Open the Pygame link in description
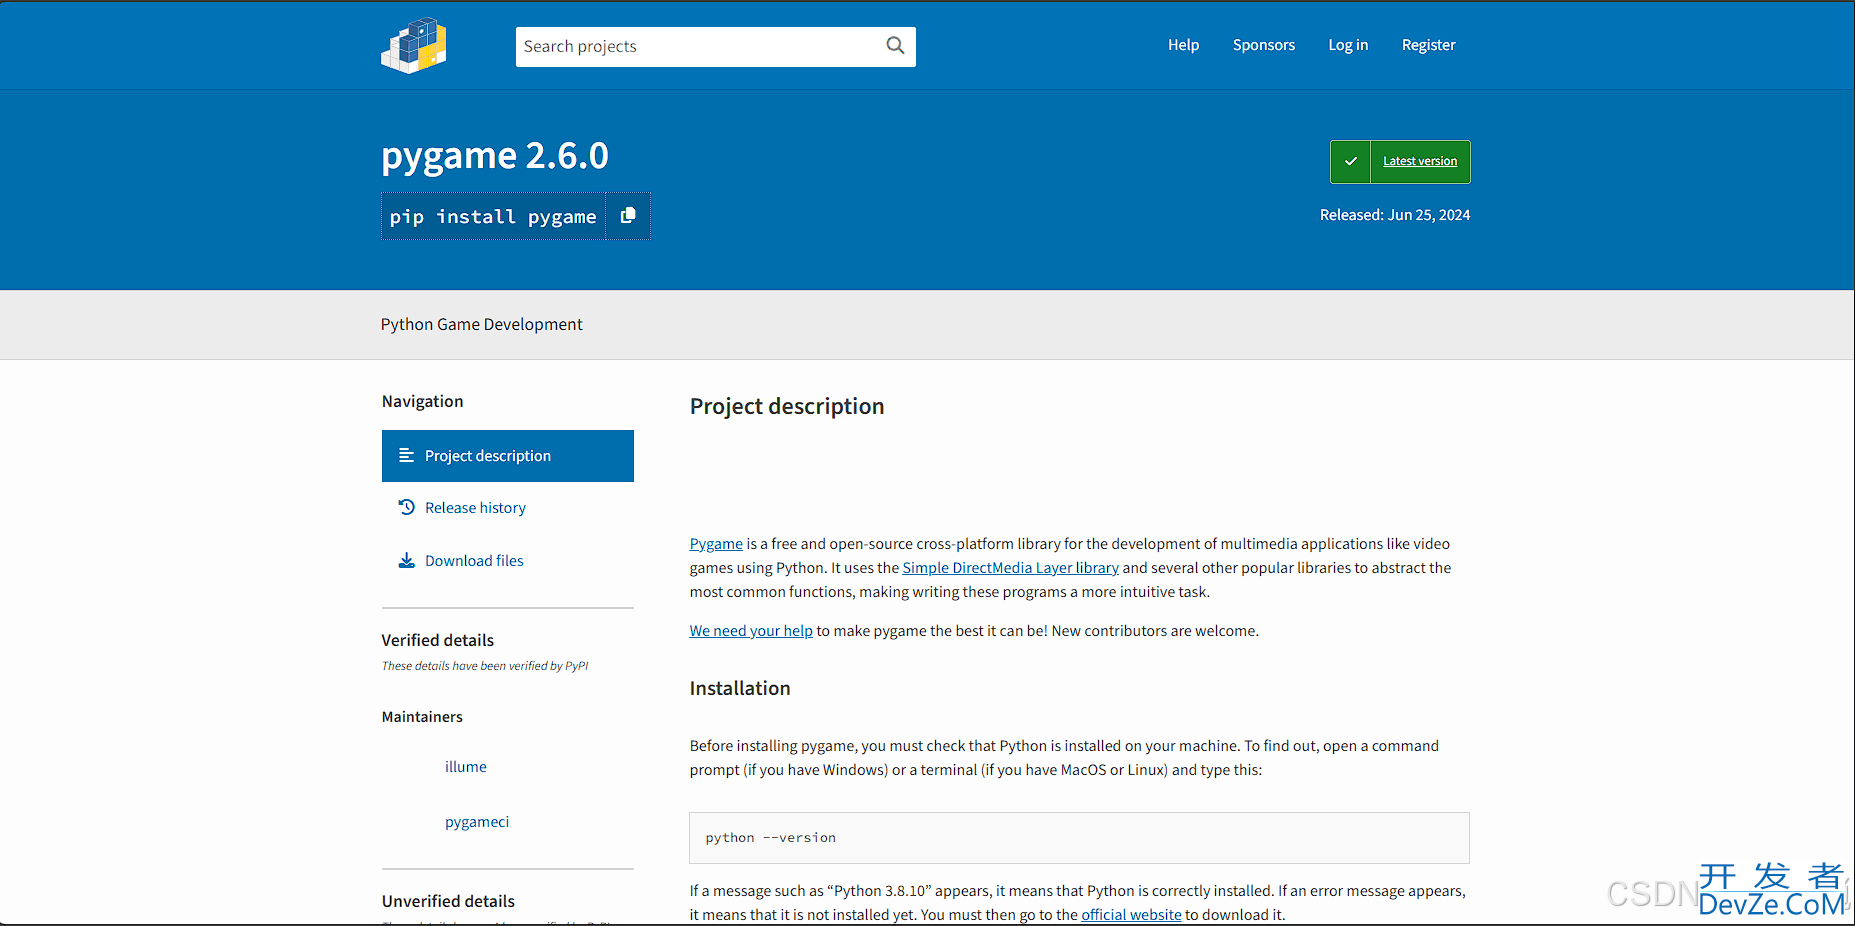The width and height of the screenshot is (1855, 926). (x=716, y=544)
